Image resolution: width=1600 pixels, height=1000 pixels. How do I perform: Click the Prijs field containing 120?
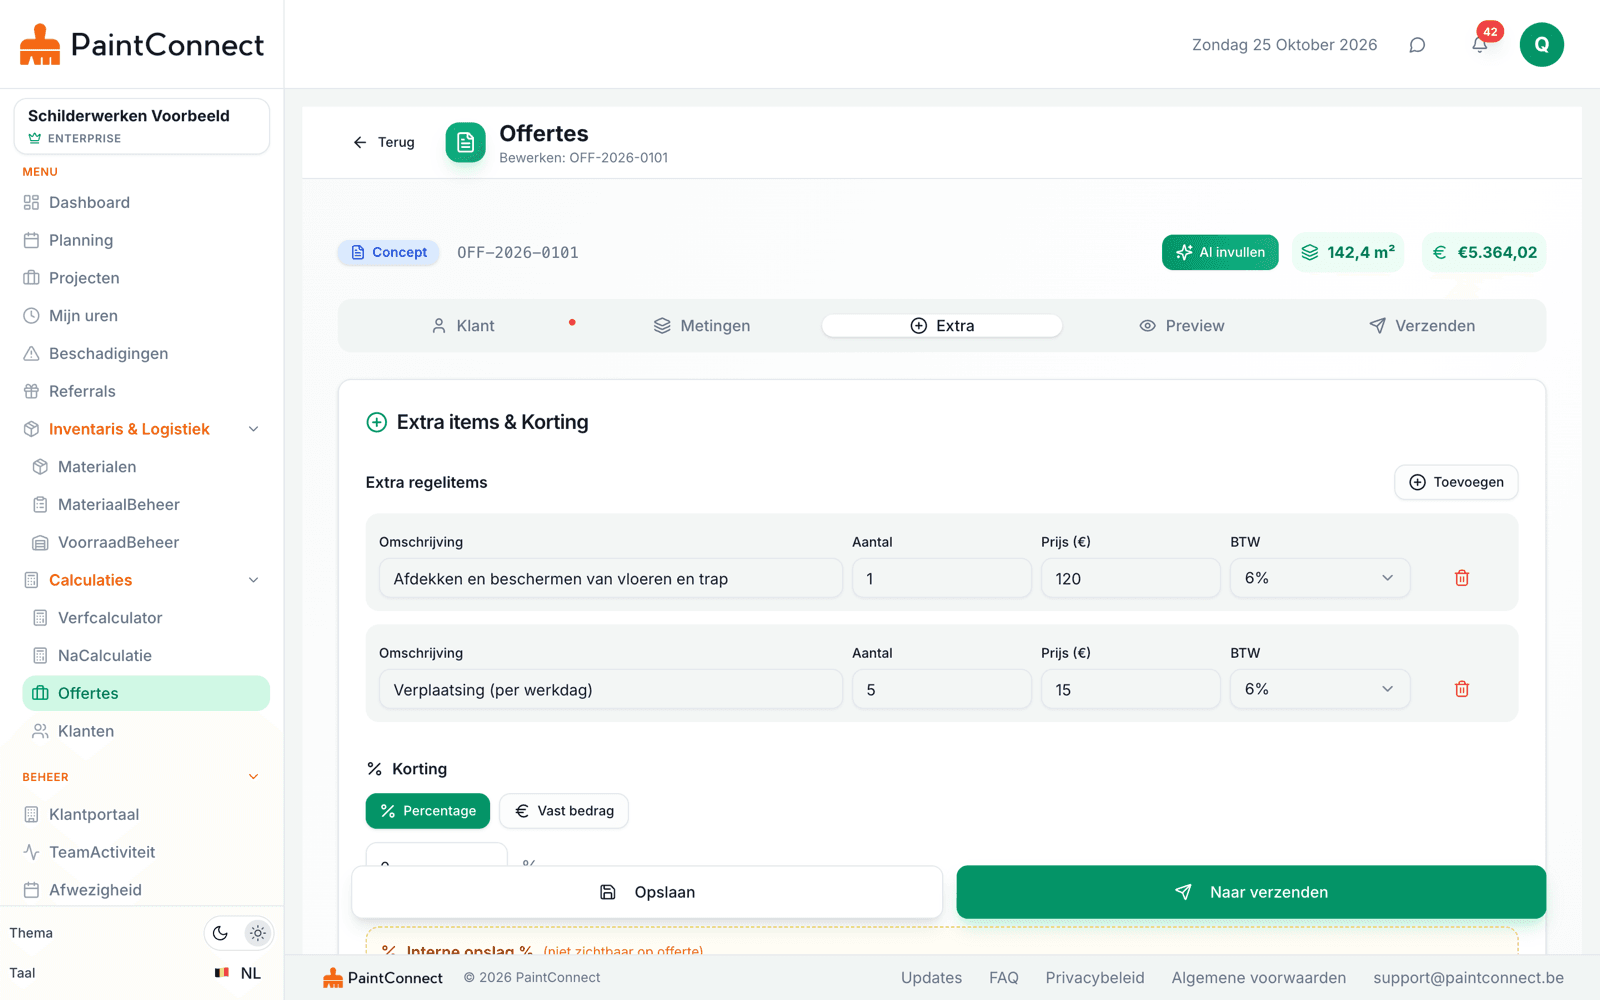[x=1130, y=578]
